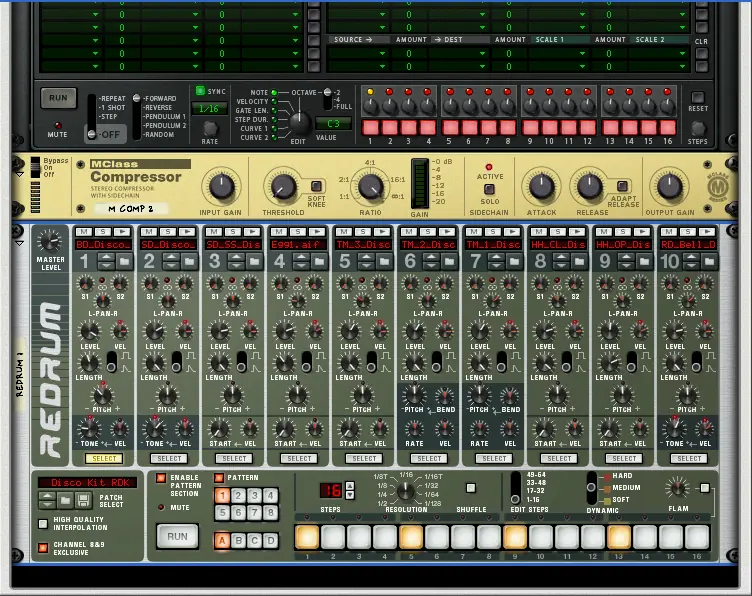Toggle Redrum step 13 pad
The height and width of the screenshot is (596, 752).
(619, 537)
